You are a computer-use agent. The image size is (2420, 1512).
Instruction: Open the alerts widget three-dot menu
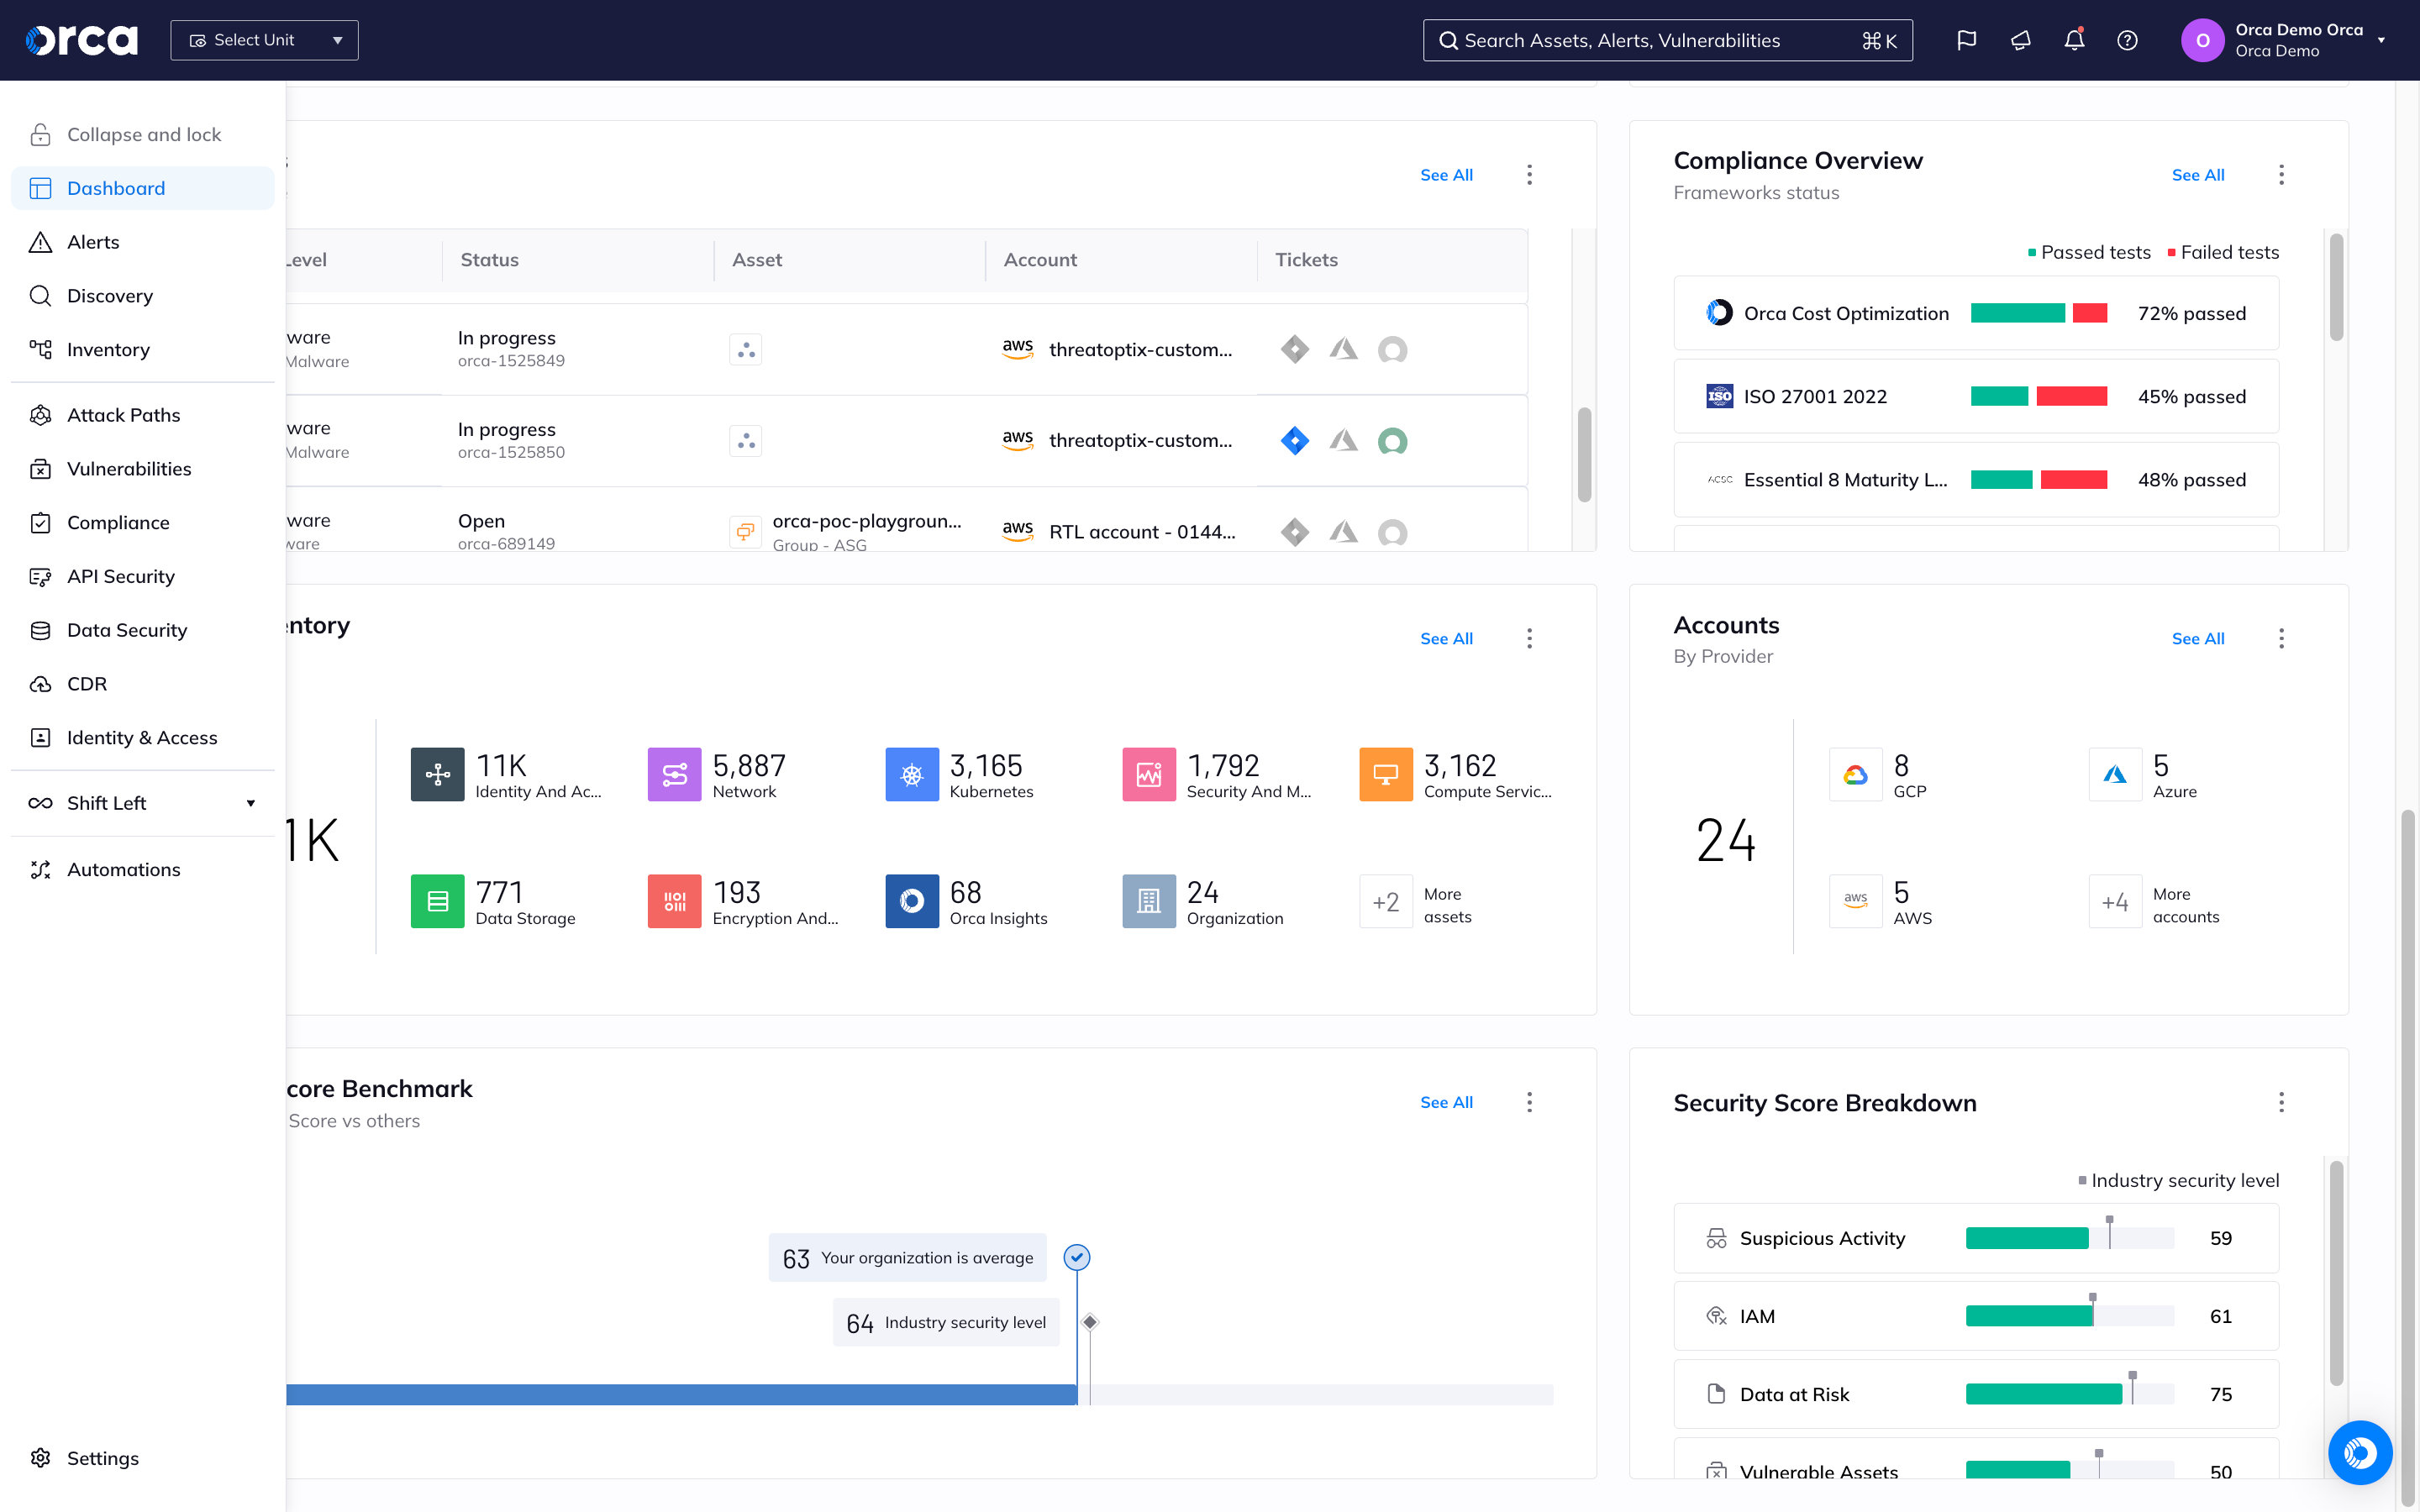pos(1529,175)
